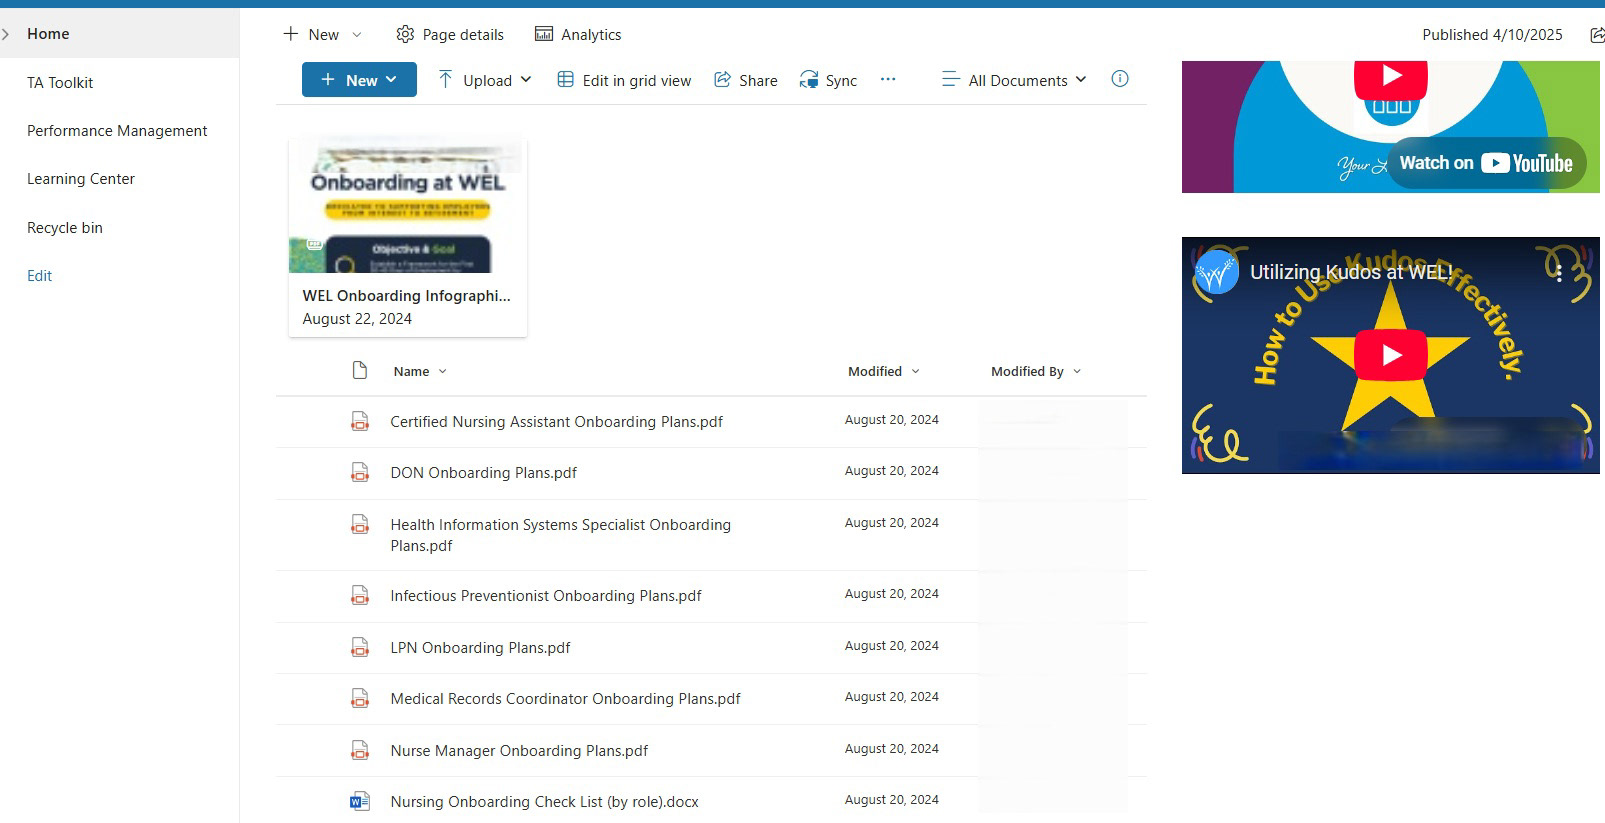Open the more options ellipsis in toolbar

click(888, 79)
